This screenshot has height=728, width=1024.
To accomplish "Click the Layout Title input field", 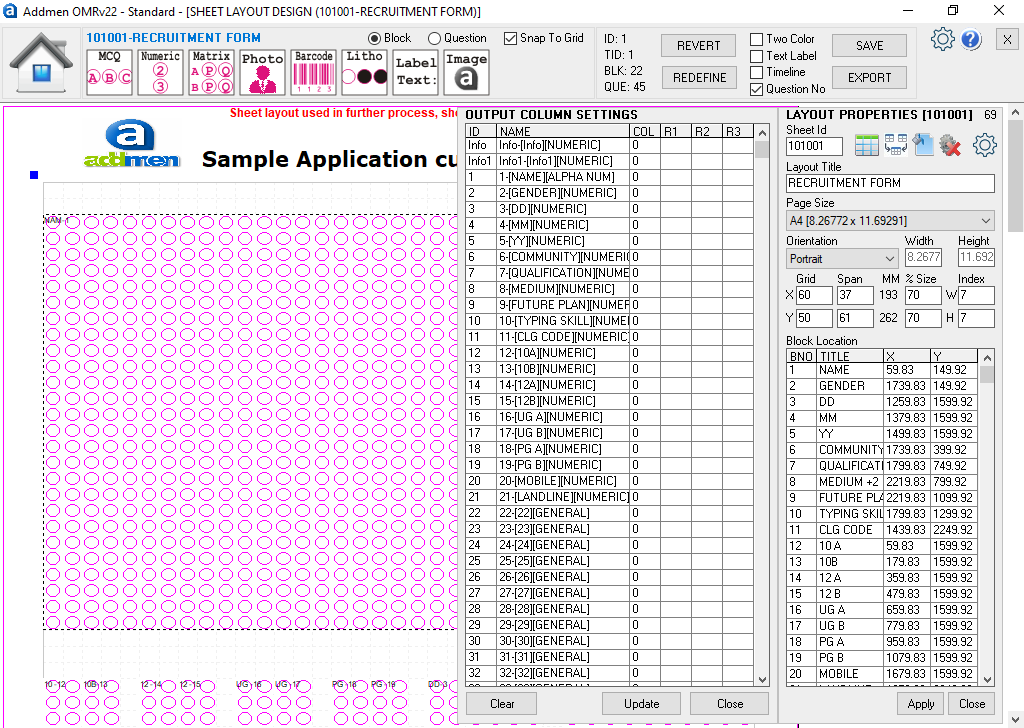I will (890, 183).
